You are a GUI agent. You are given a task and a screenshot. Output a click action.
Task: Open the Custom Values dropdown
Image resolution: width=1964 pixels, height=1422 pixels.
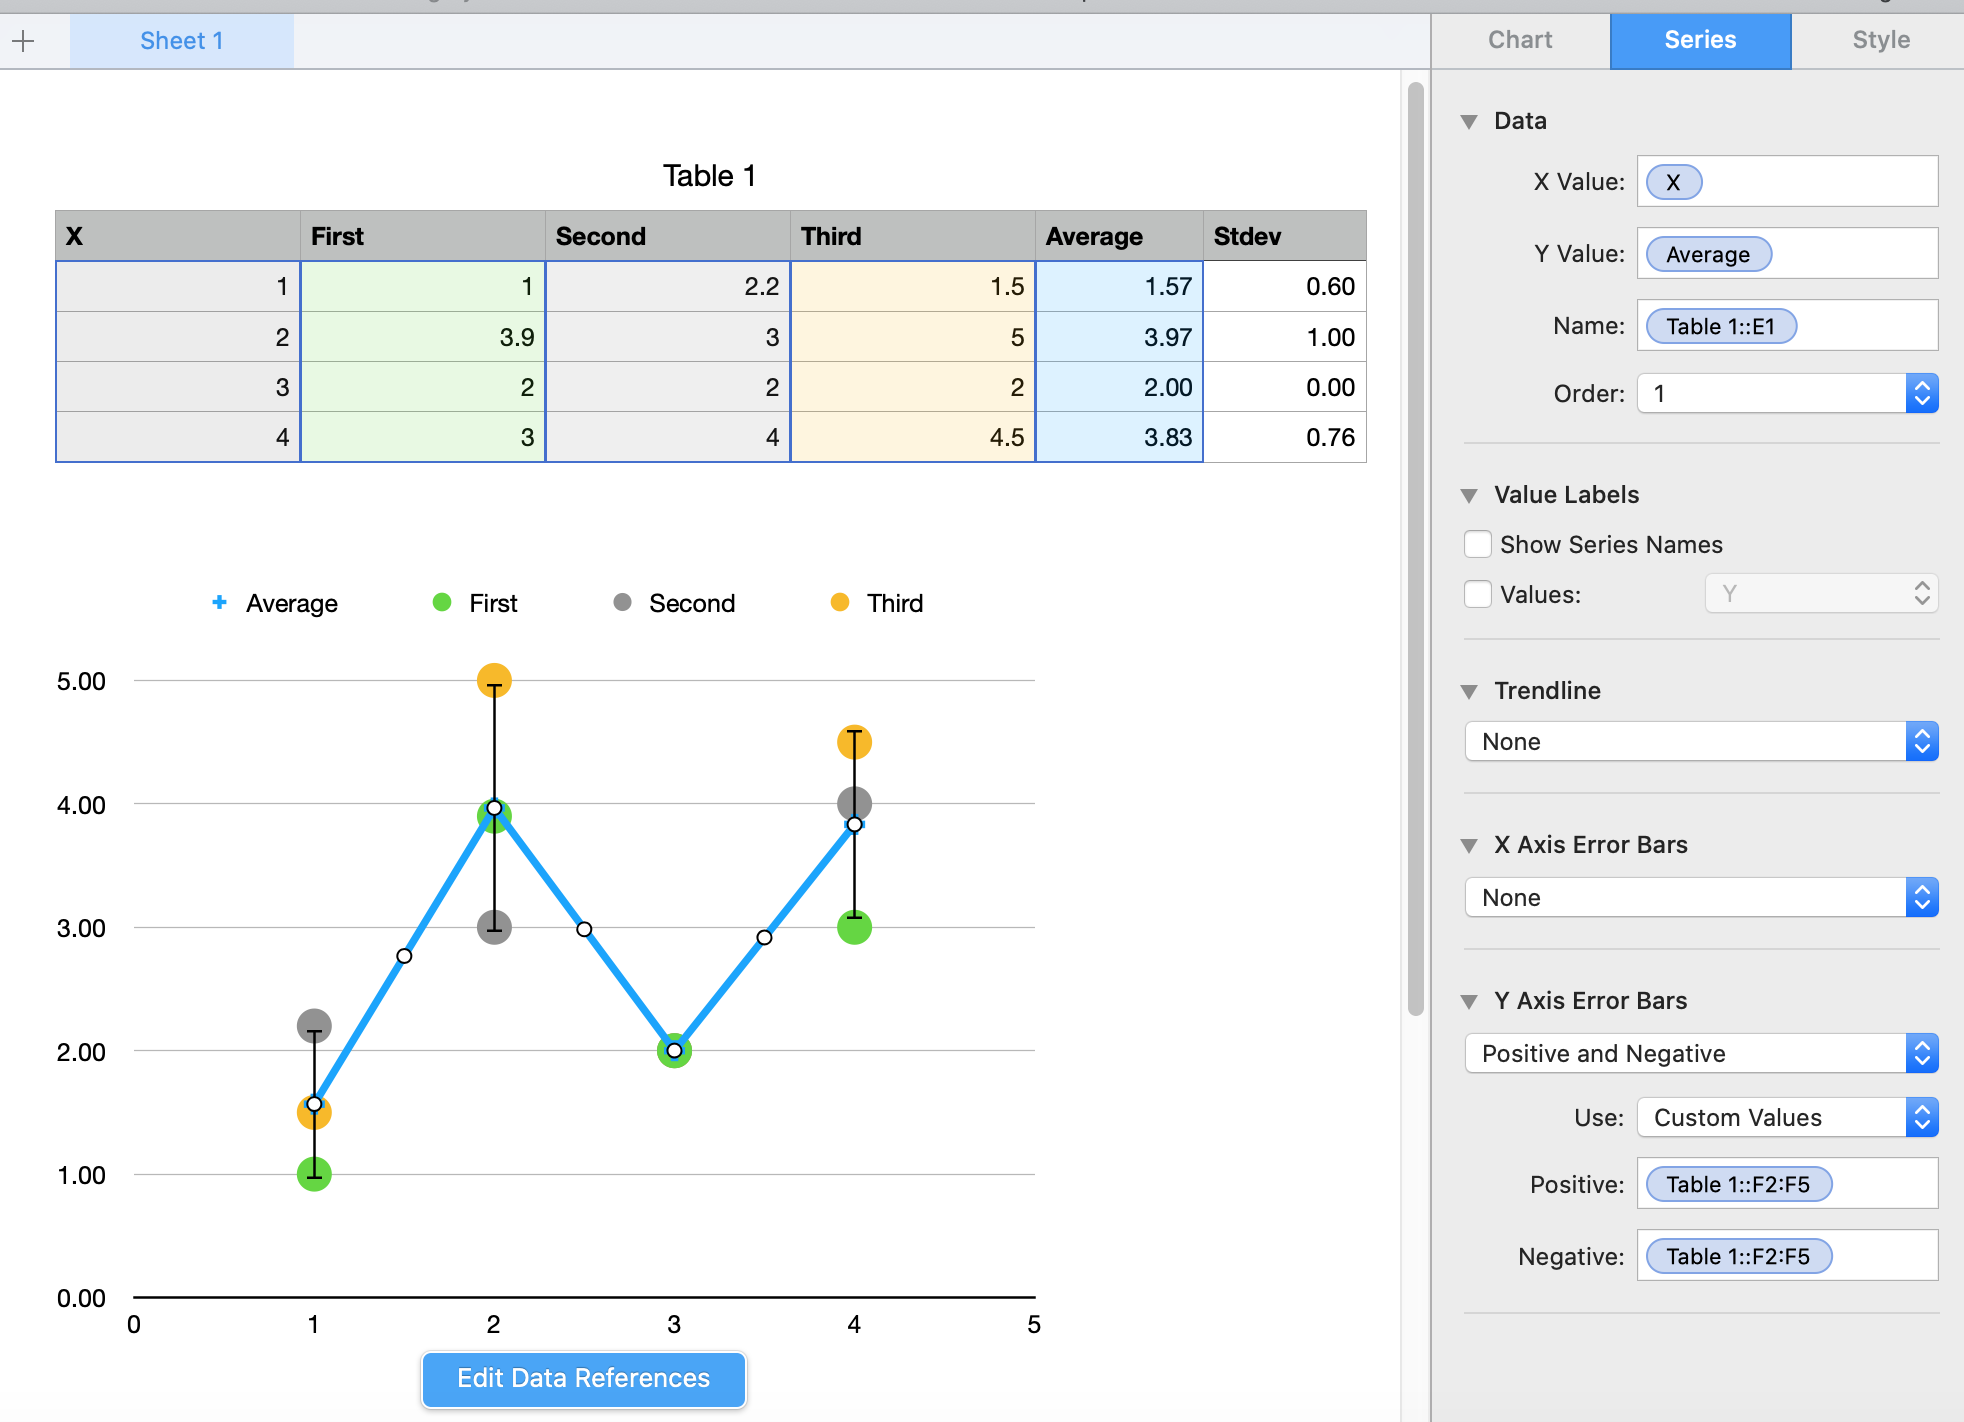coord(1786,1118)
